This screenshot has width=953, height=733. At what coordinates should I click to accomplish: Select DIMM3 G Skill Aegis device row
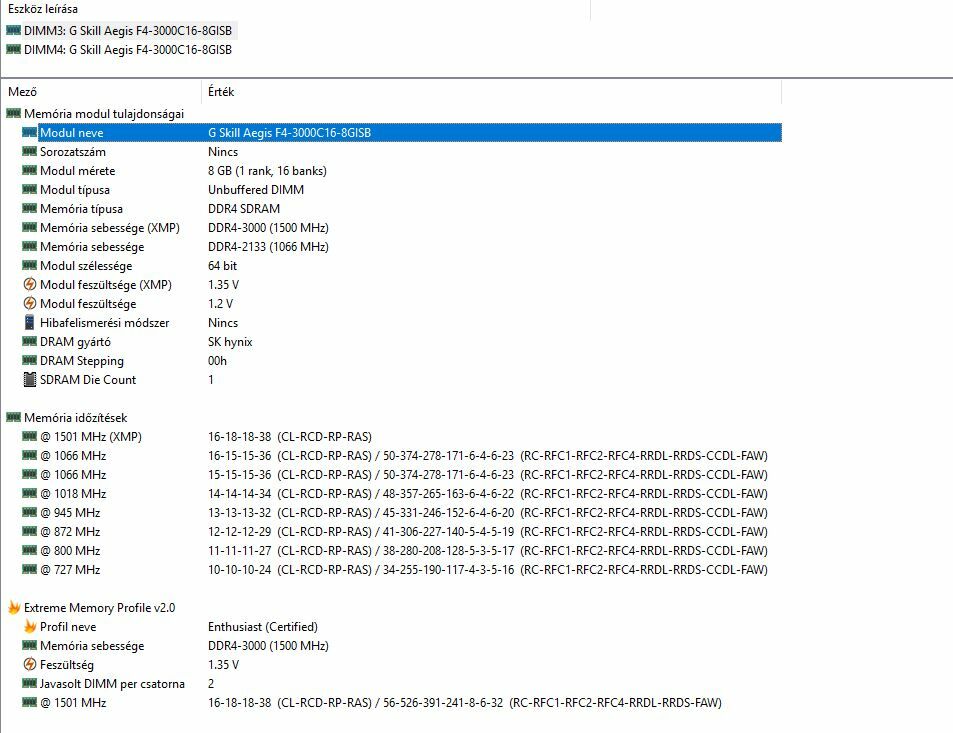(x=121, y=30)
